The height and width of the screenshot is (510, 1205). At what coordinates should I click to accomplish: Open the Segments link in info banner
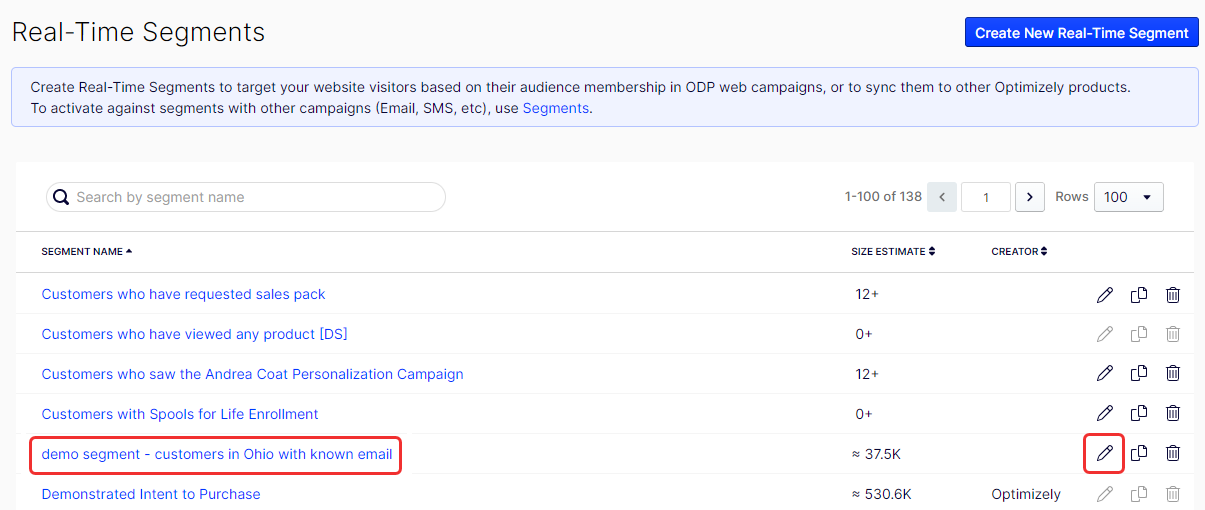click(x=556, y=108)
